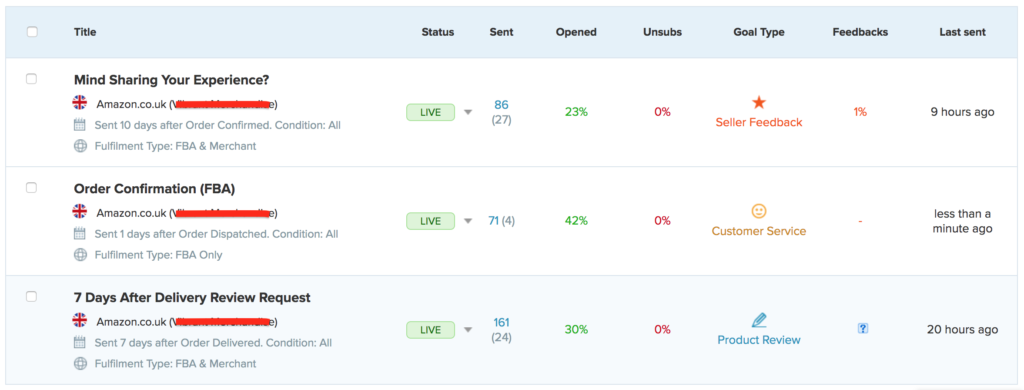
Task: Tick the select-all checkbox in header
Action: coord(32,32)
